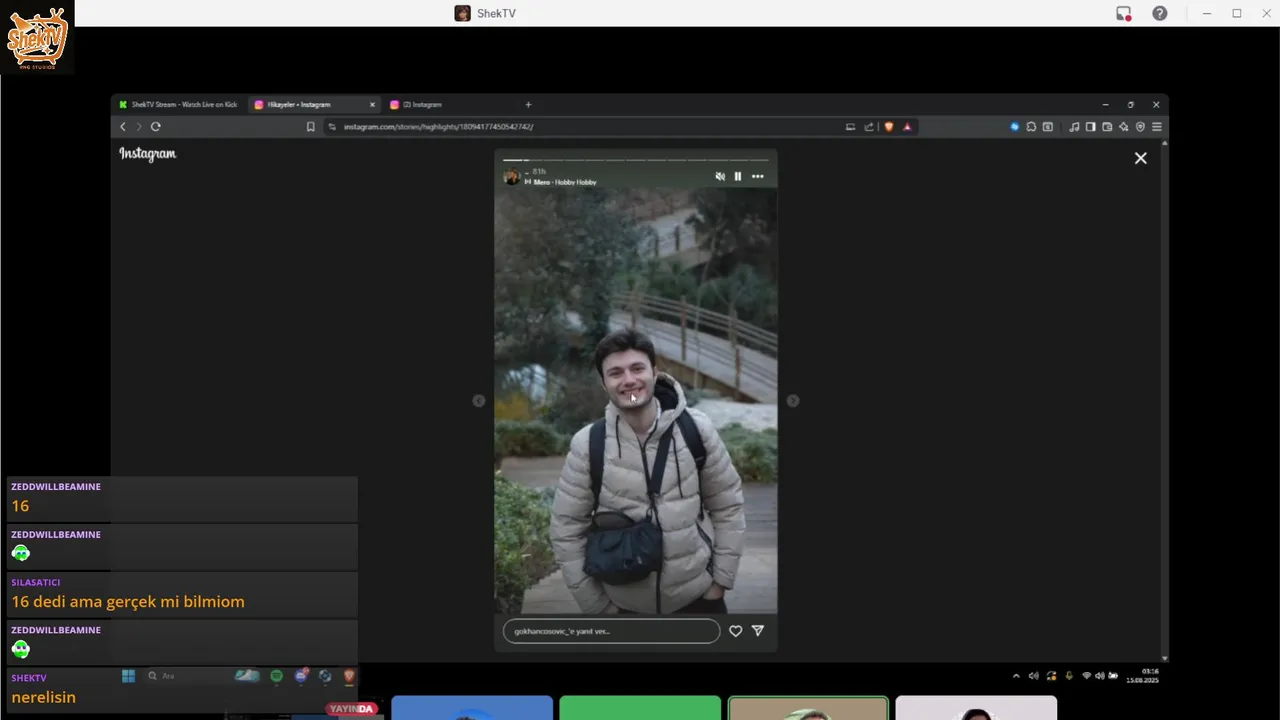Like the story with the heart icon
The width and height of the screenshot is (1280, 720).
tap(735, 631)
